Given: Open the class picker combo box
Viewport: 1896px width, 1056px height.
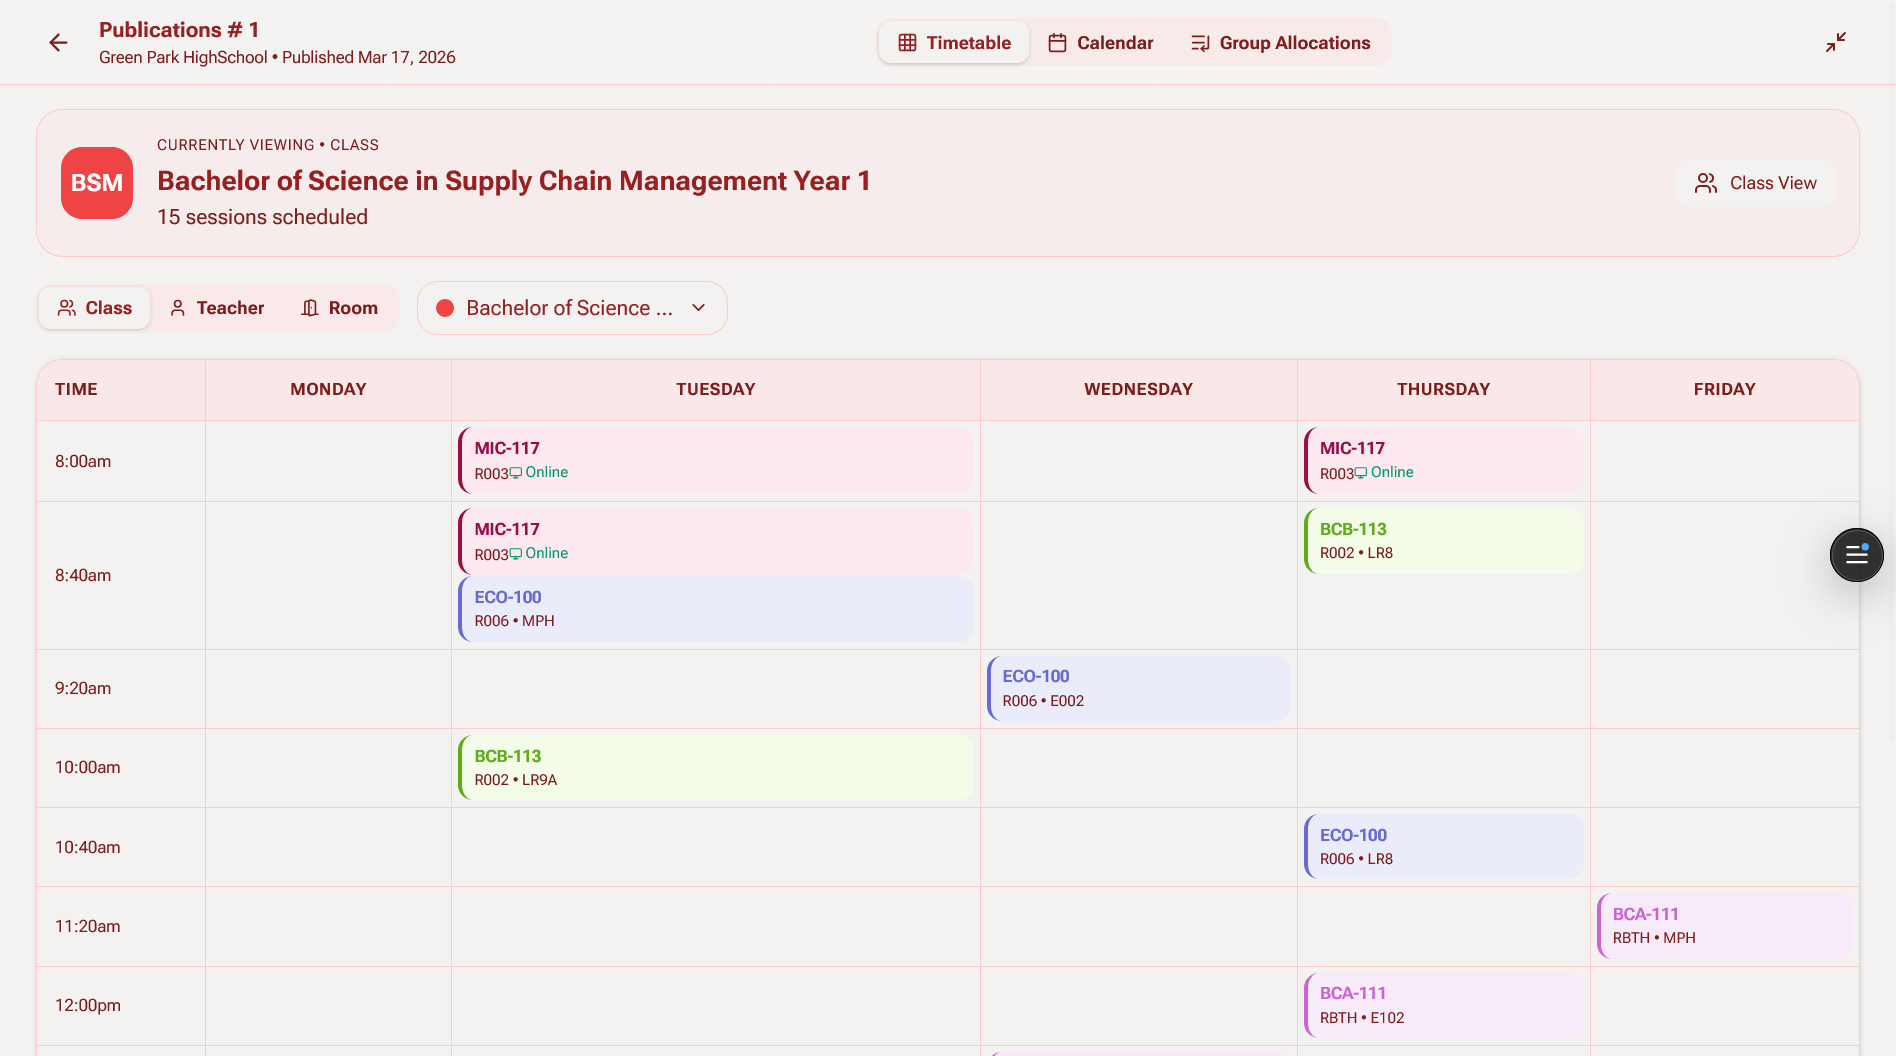Looking at the screenshot, I should click(571, 308).
